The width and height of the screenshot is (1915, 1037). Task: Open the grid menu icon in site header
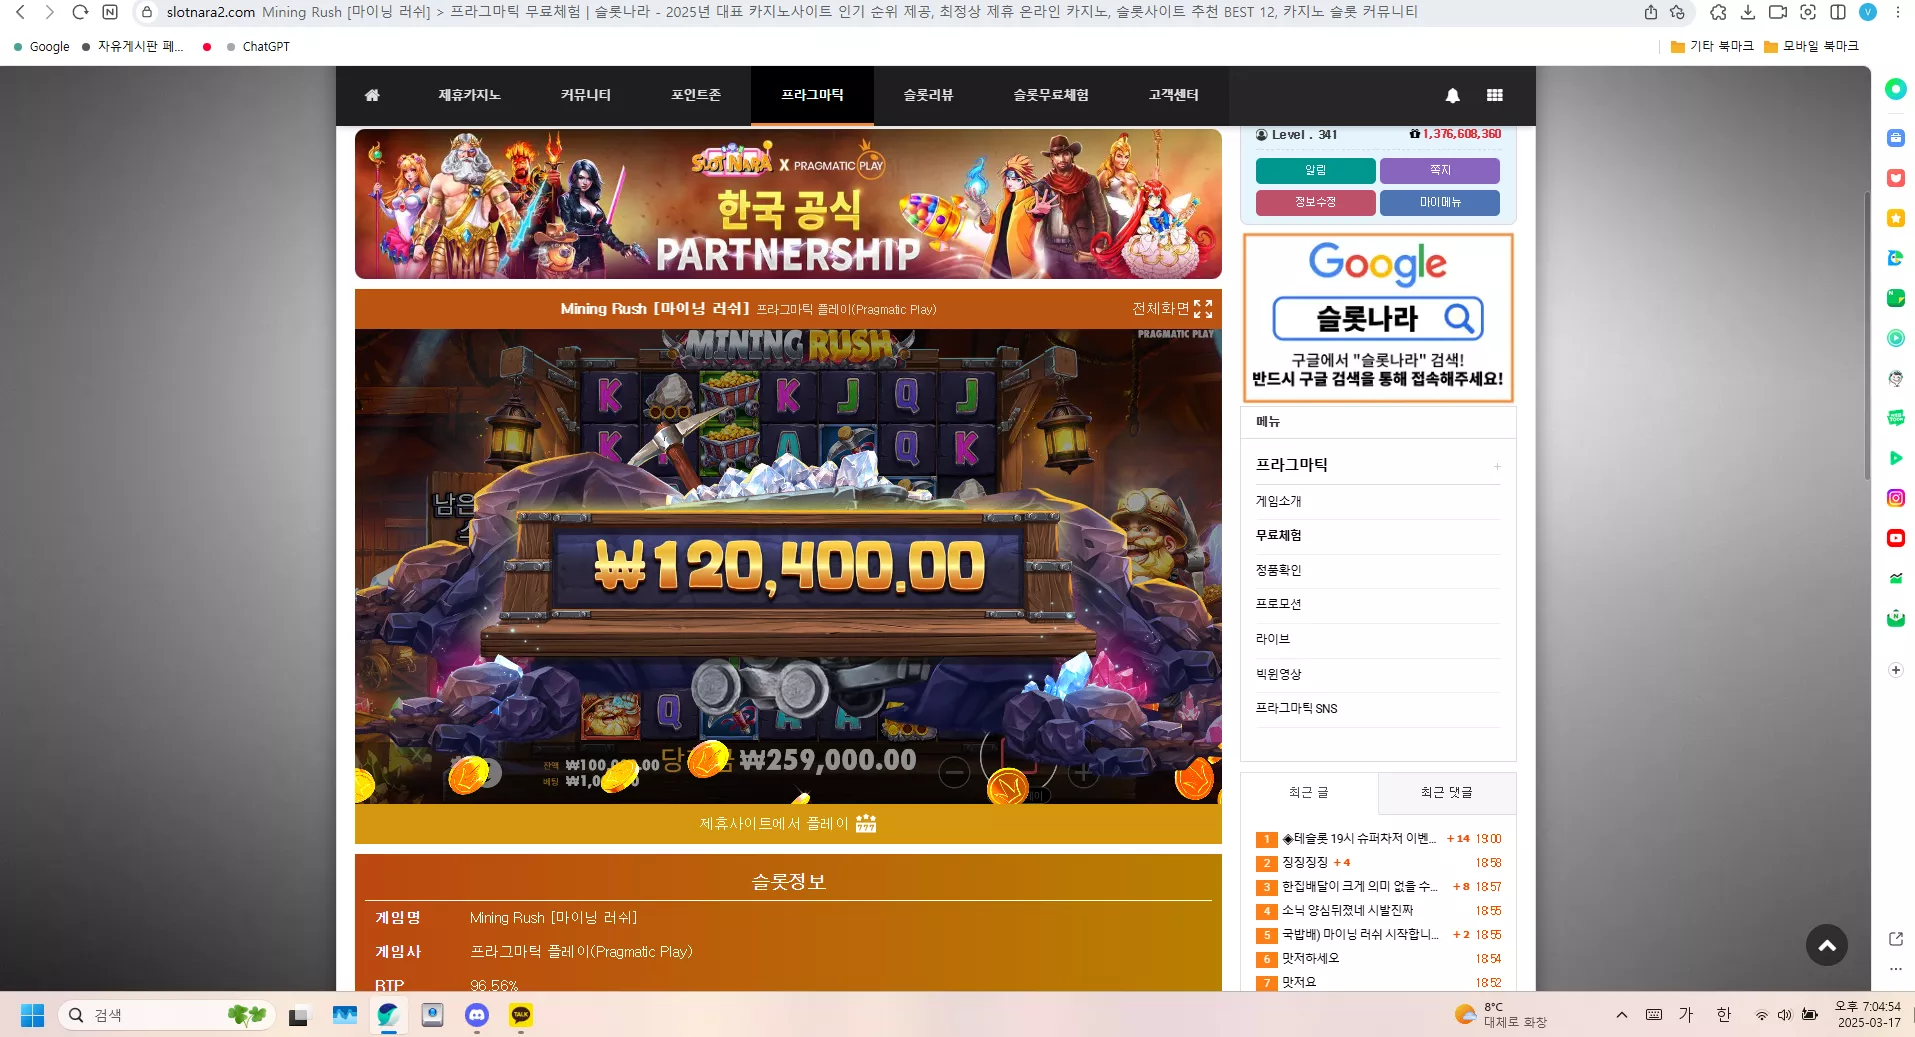point(1495,95)
